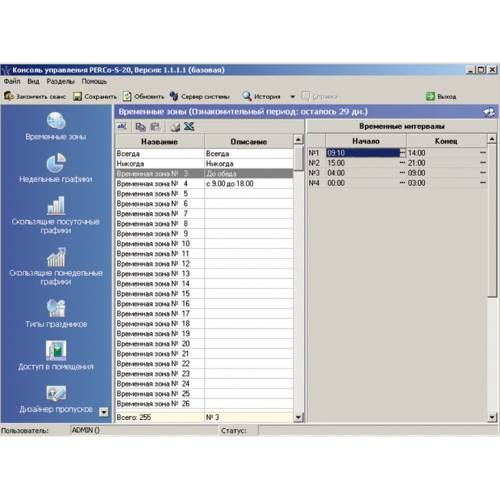Expand the История dropdown arrow

tap(292, 97)
